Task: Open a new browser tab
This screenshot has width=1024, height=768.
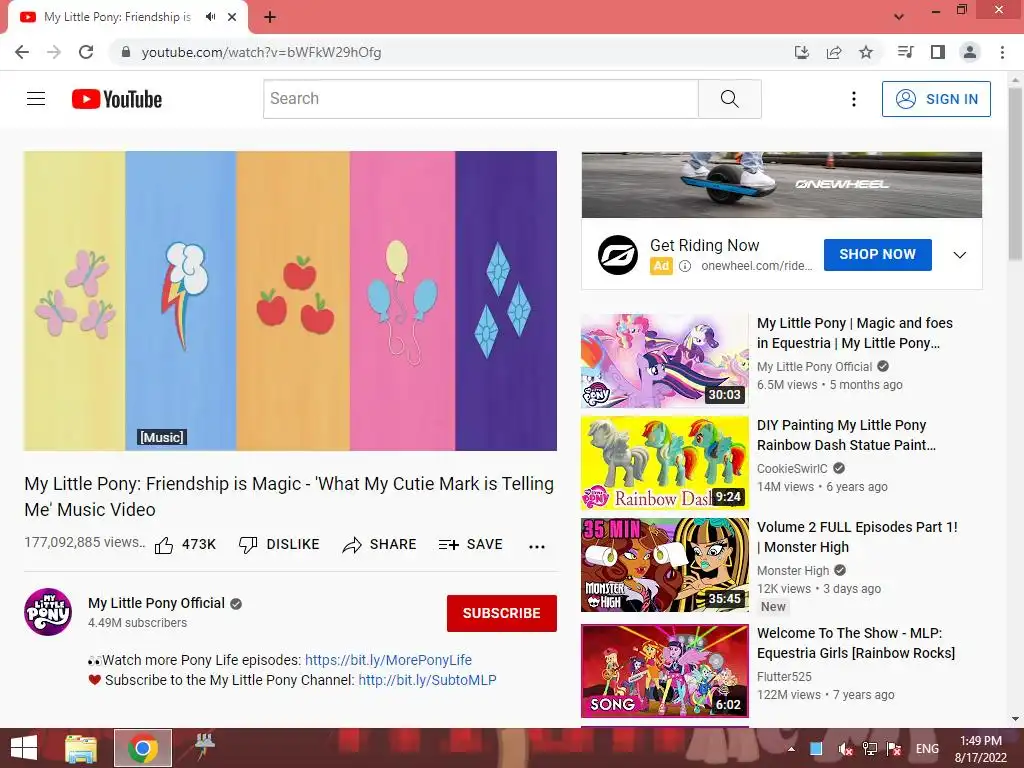Action: point(270,17)
